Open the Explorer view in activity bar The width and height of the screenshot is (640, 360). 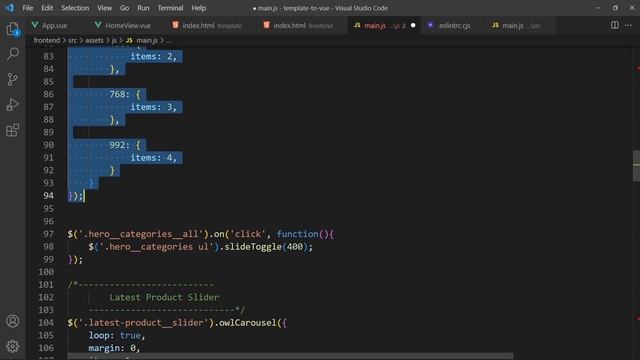tap(13, 29)
